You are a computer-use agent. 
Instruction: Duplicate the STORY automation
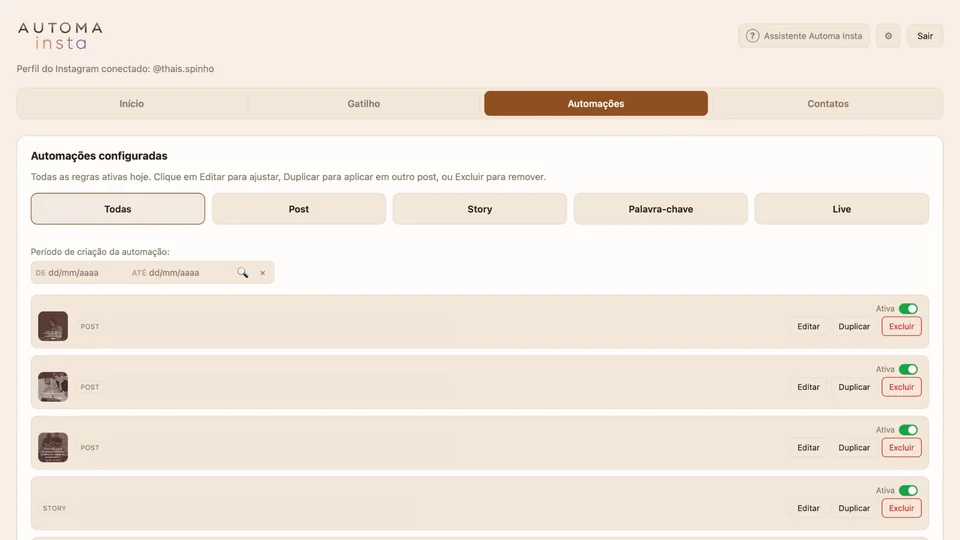[x=854, y=508]
